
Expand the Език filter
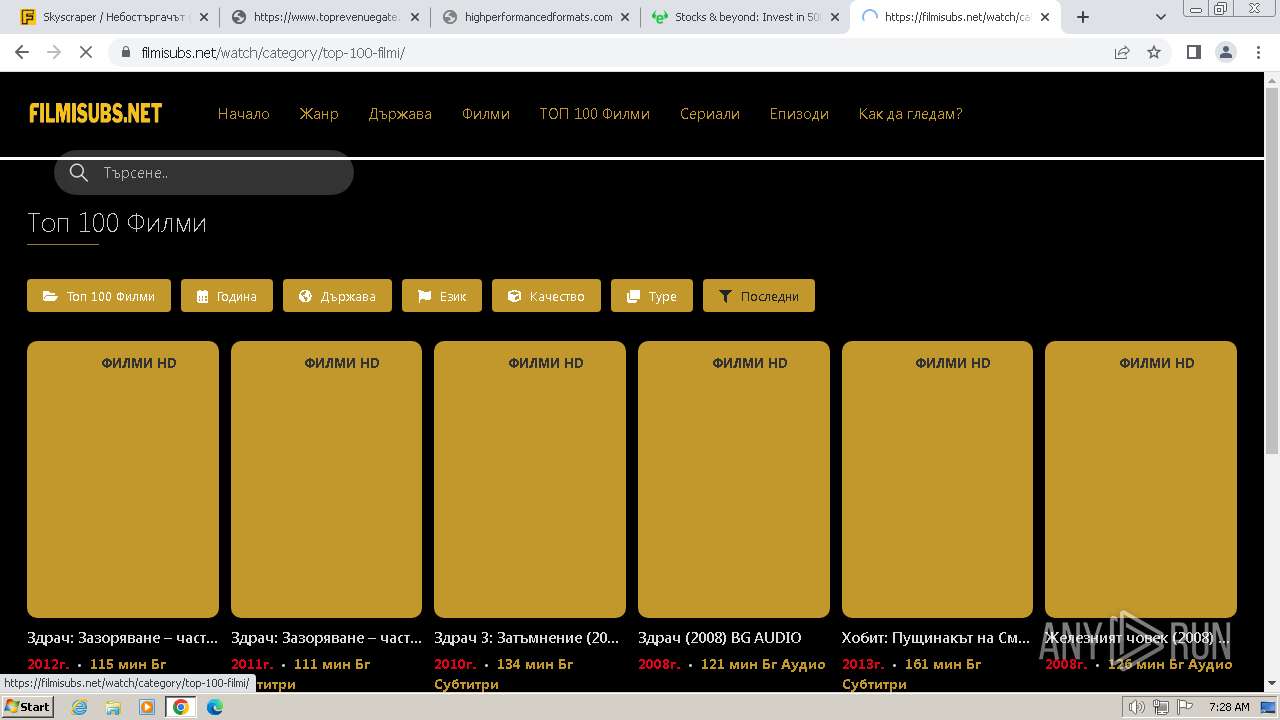[442, 296]
